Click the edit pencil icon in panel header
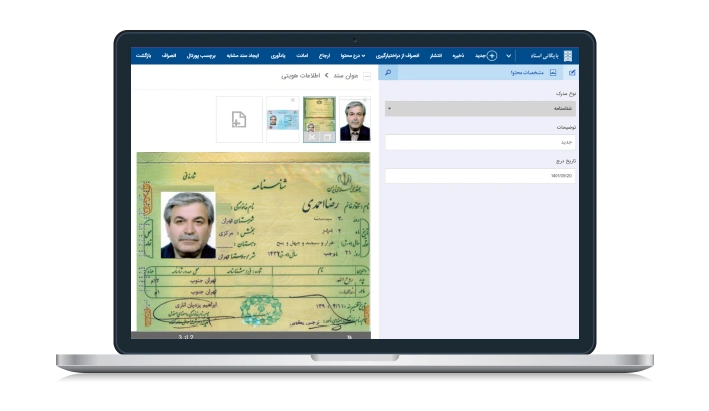The image size is (709, 411). [x=571, y=73]
